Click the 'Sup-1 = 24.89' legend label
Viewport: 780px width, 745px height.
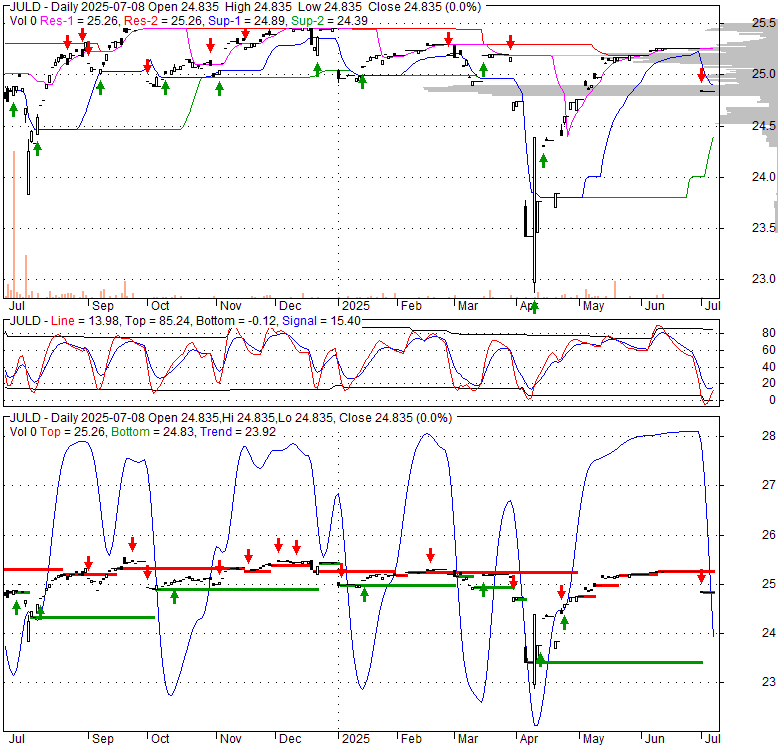247,21
